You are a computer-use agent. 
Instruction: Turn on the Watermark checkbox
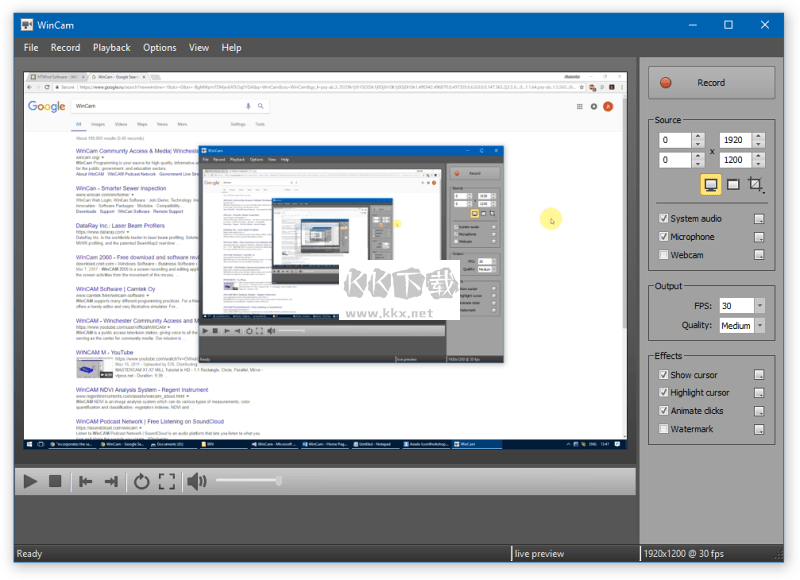click(664, 429)
